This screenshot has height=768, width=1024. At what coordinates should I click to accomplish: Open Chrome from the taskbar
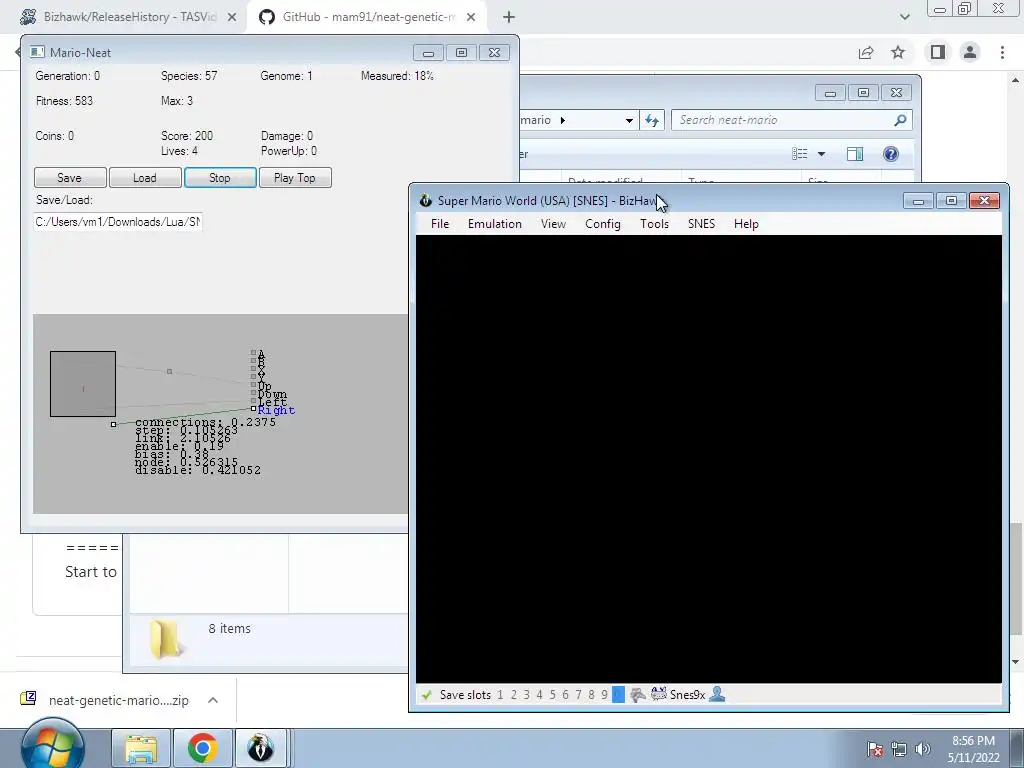tap(202, 748)
